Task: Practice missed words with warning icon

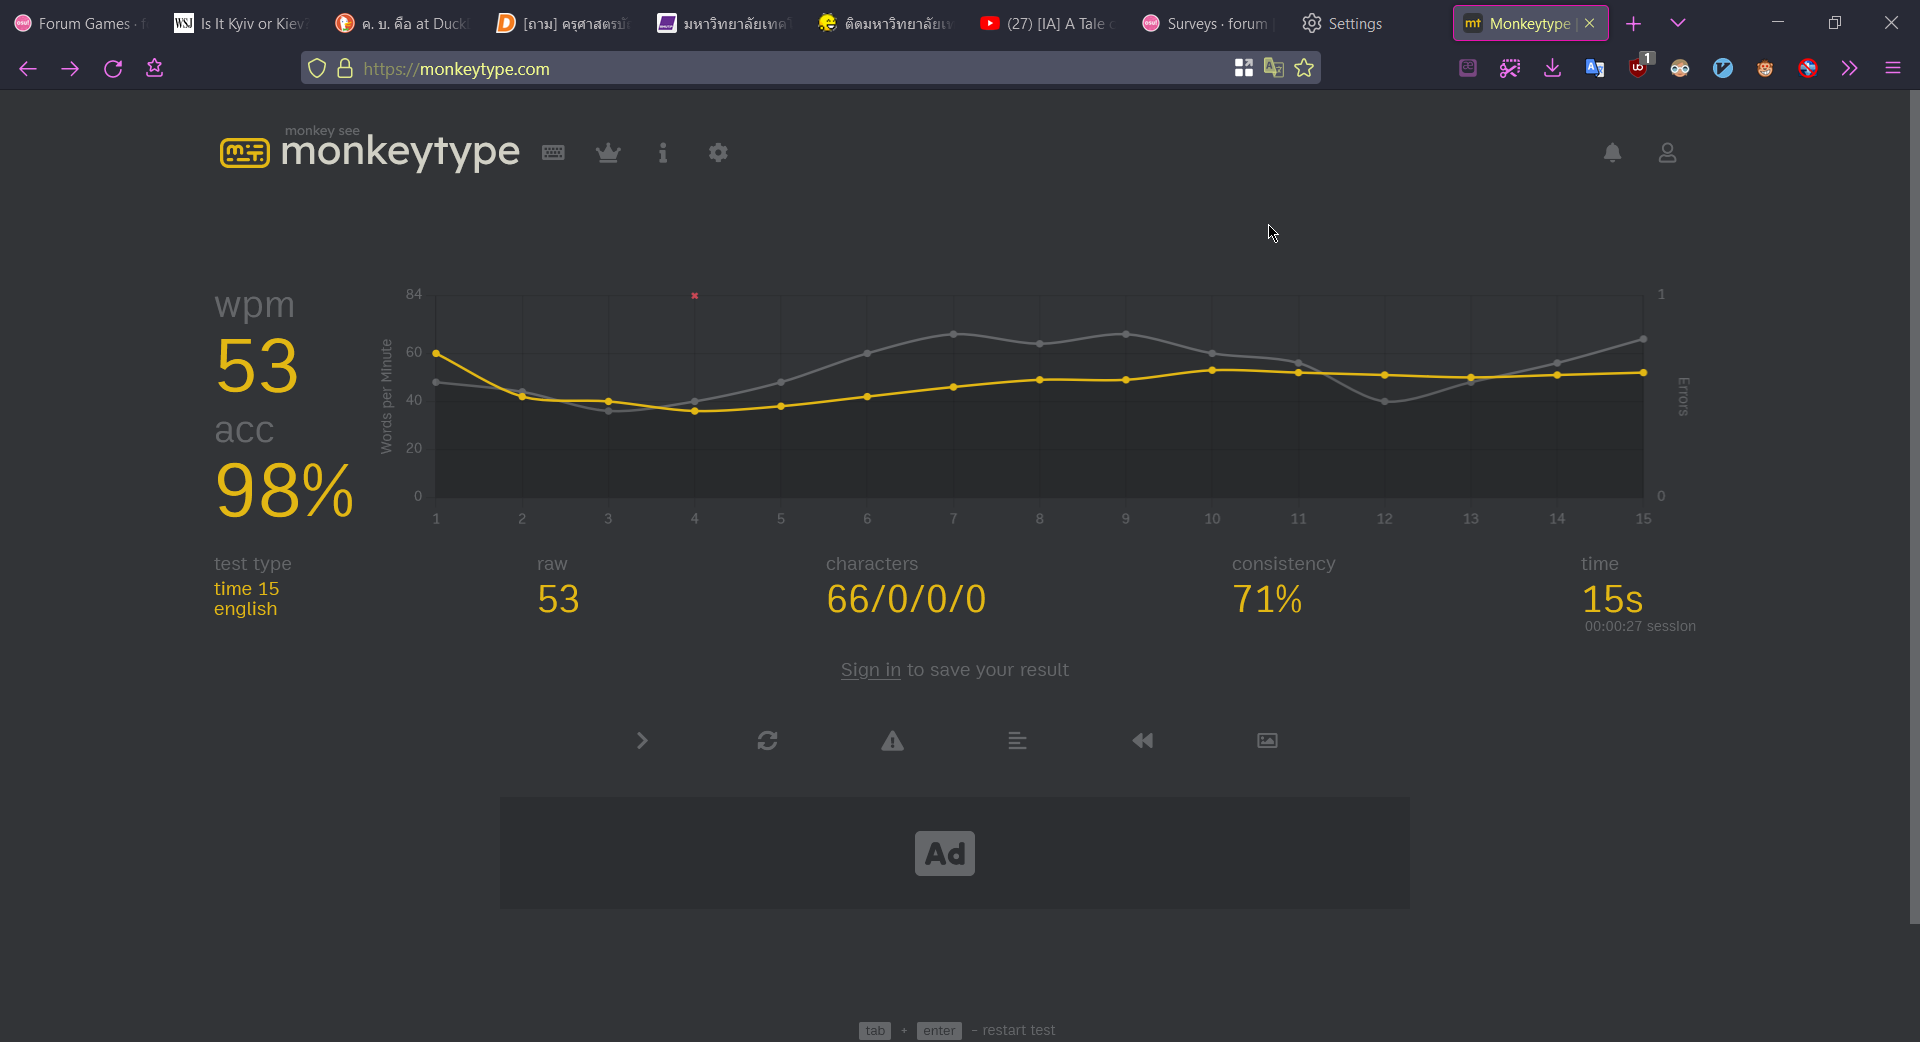Action: 892,741
